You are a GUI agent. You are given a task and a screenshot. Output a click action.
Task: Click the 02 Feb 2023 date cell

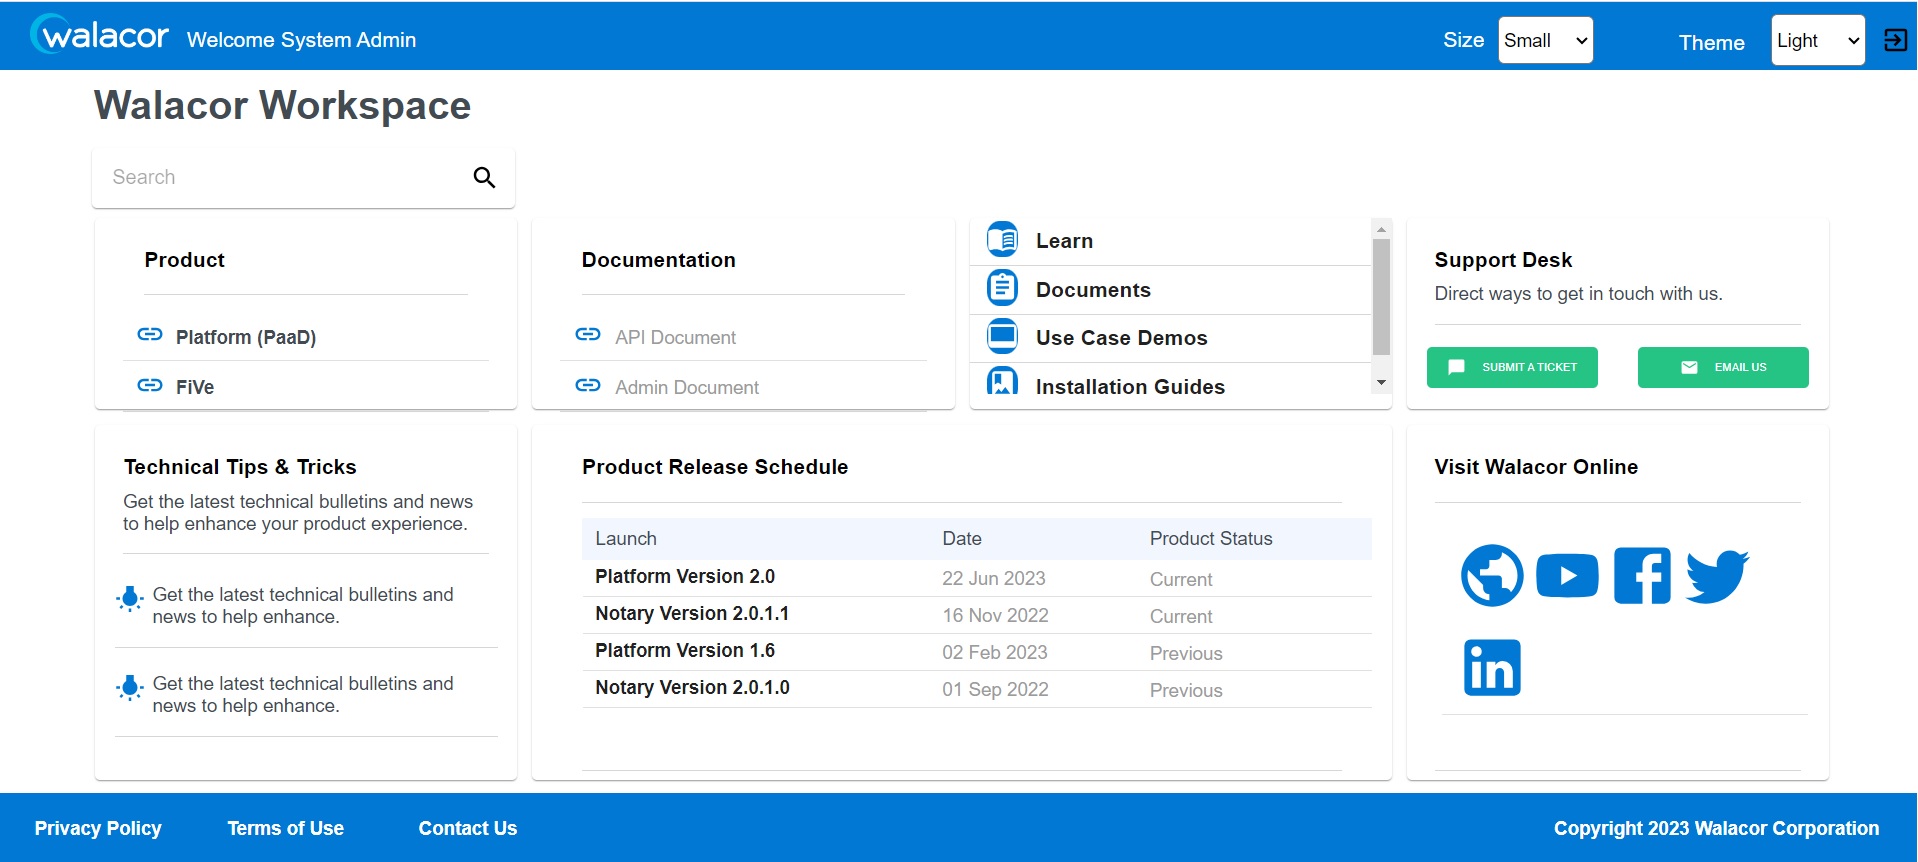tap(995, 652)
